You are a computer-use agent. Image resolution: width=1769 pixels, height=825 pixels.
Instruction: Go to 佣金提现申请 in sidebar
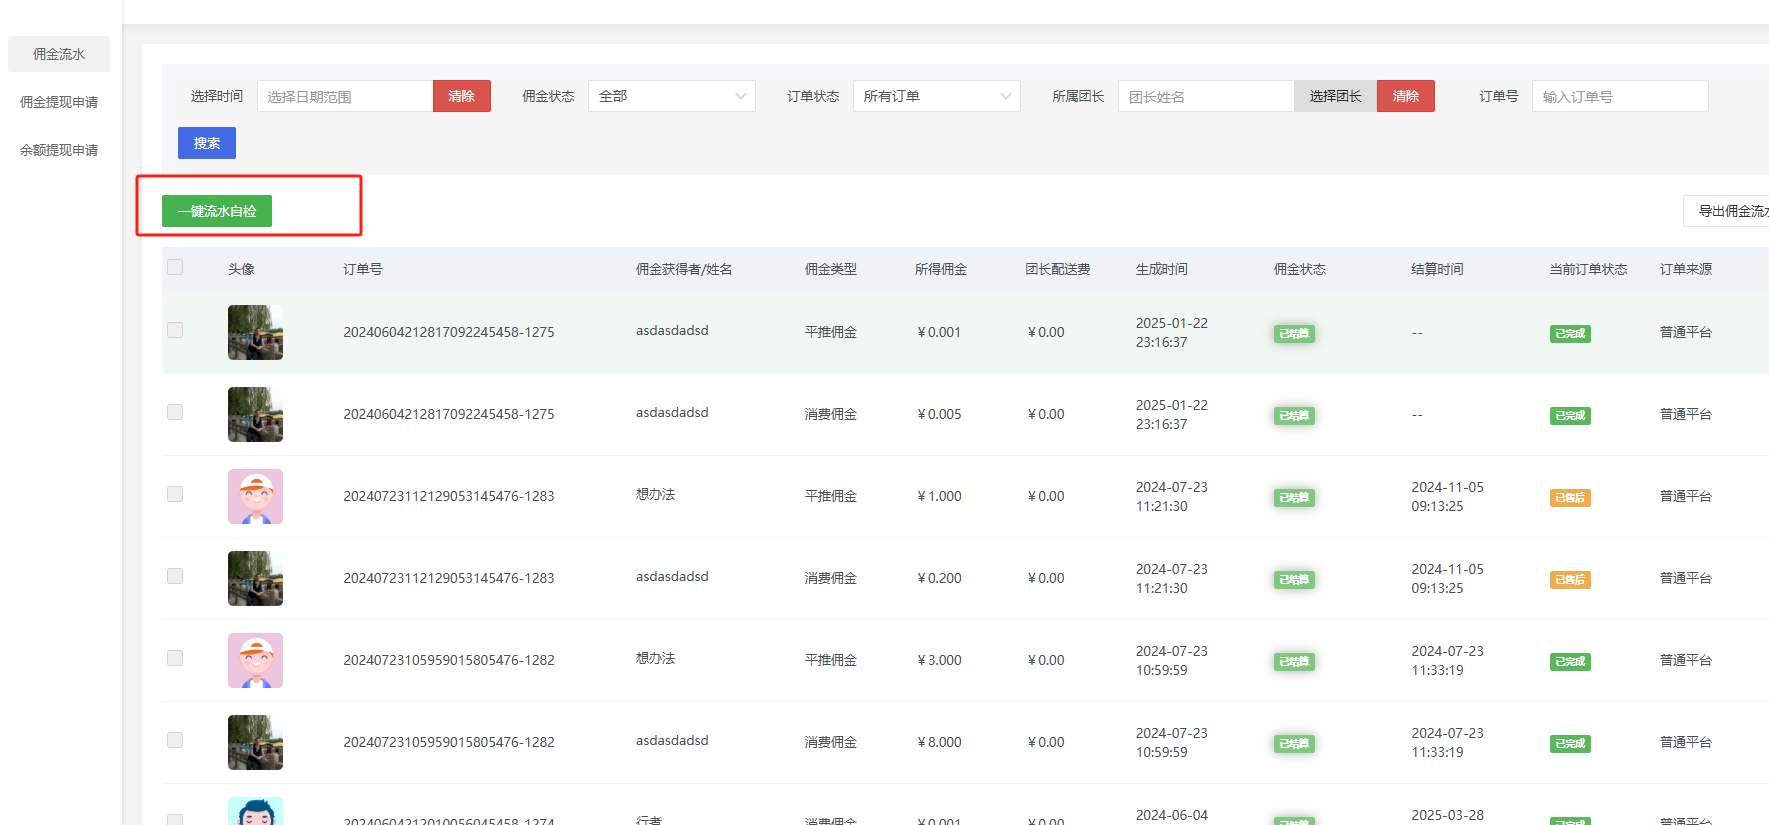click(59, 102)
